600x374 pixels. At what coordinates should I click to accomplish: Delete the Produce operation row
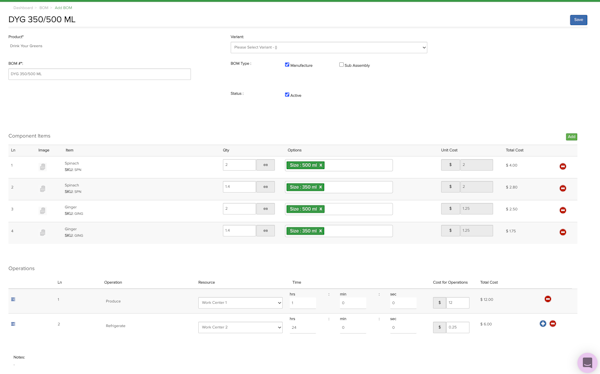(x=548, y=299)
